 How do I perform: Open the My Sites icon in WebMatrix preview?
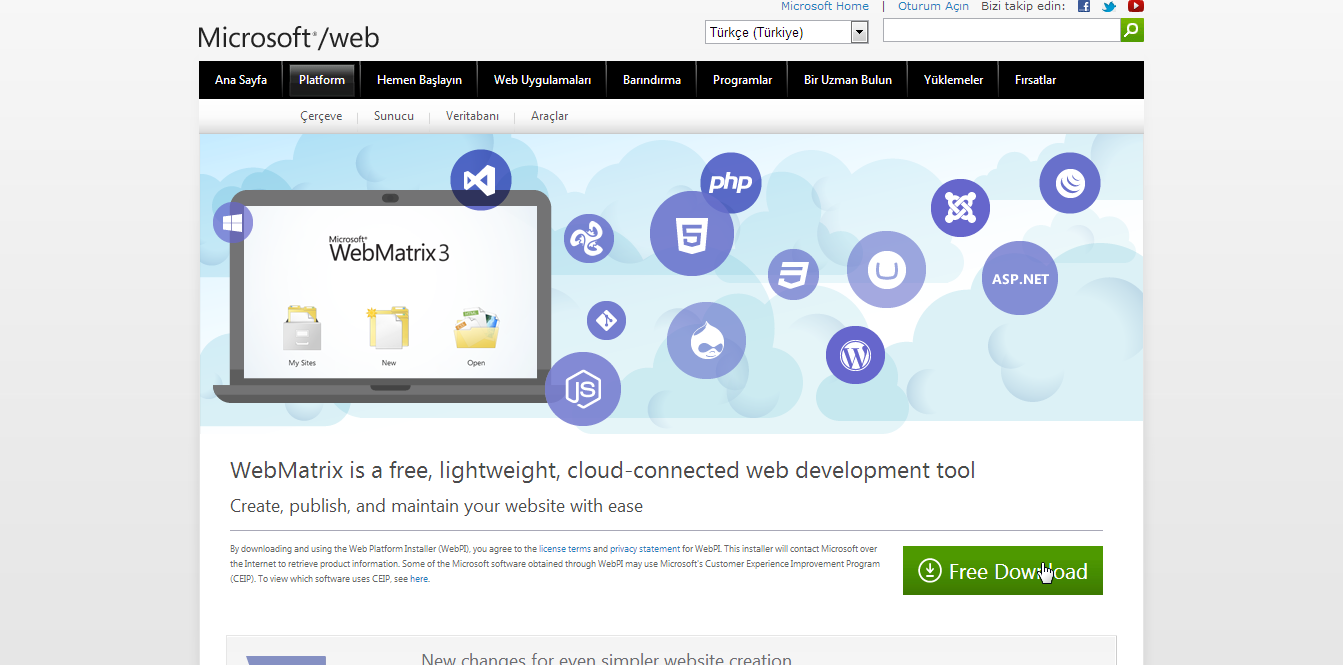[301, 330]
